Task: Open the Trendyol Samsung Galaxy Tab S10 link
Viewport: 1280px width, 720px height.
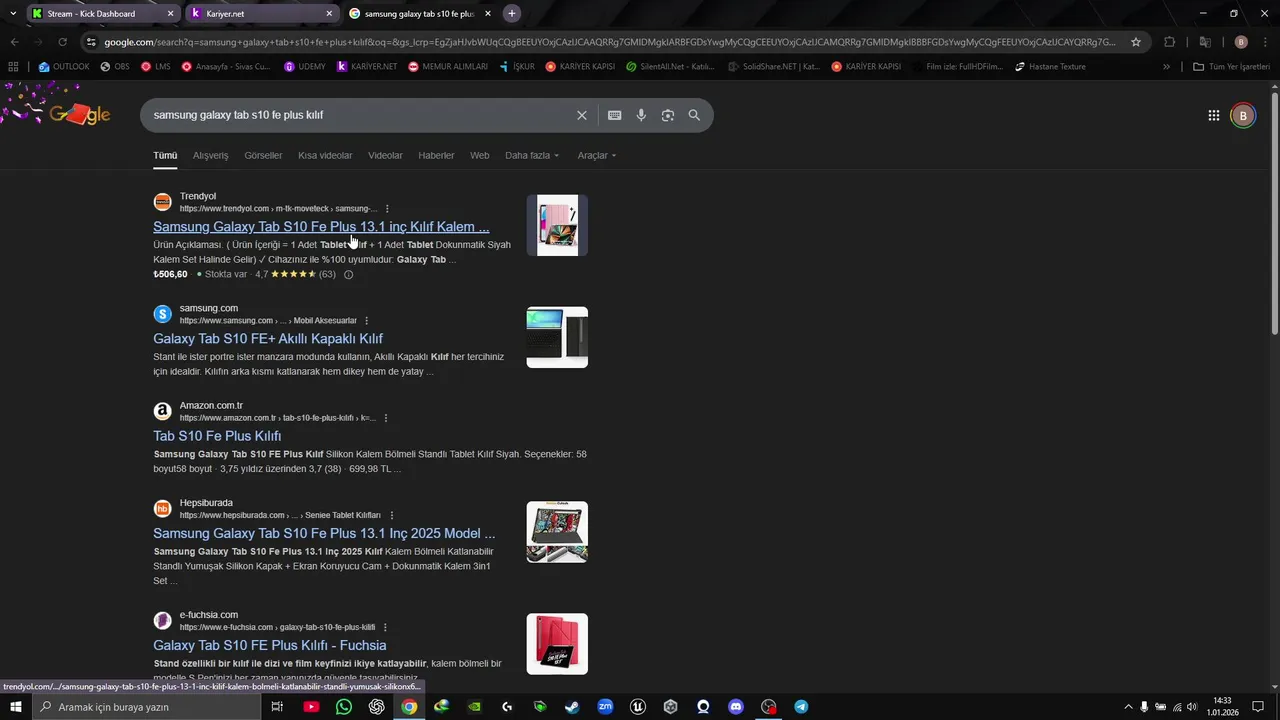Action: point(321,227)
